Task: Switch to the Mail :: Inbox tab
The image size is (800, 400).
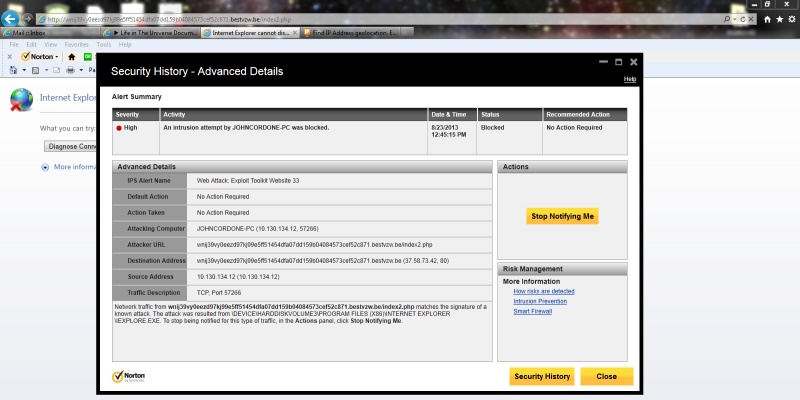Action: (x=50, y=33)
